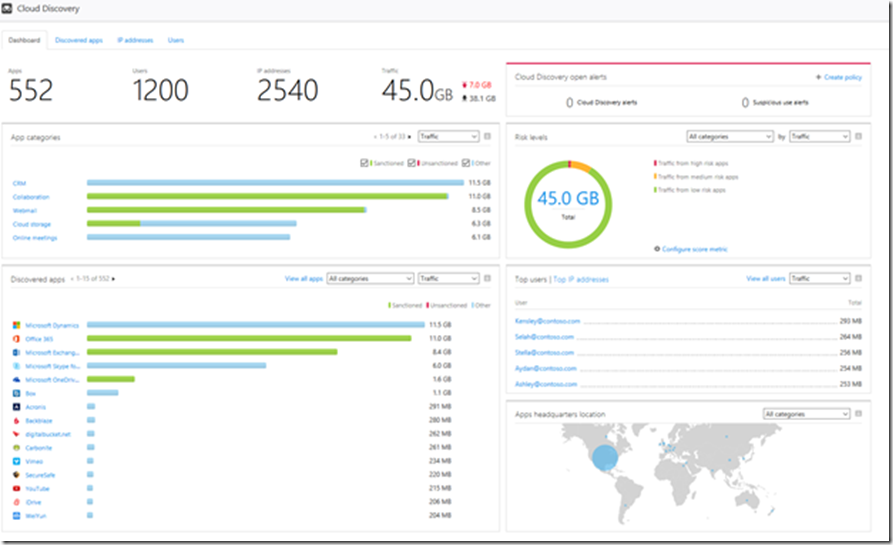Click the SecureSafe app icon

(17, 475)
